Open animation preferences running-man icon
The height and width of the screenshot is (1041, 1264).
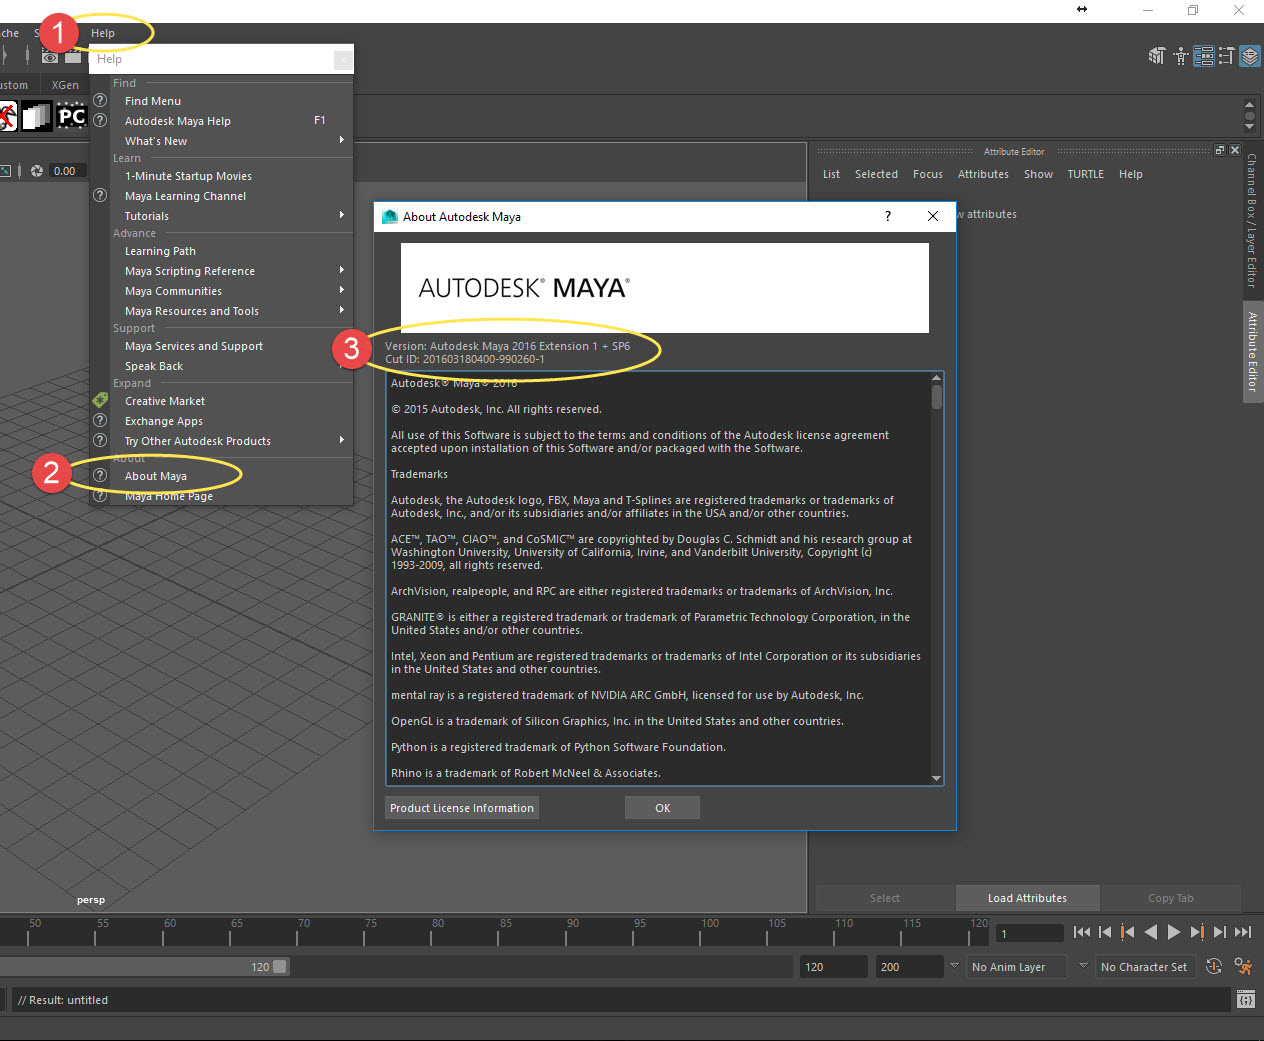point(1243,966)
